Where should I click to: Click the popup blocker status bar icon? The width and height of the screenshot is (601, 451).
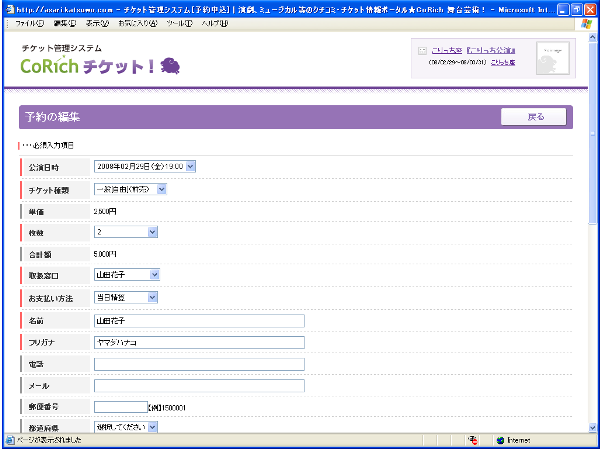coord(472,439)
